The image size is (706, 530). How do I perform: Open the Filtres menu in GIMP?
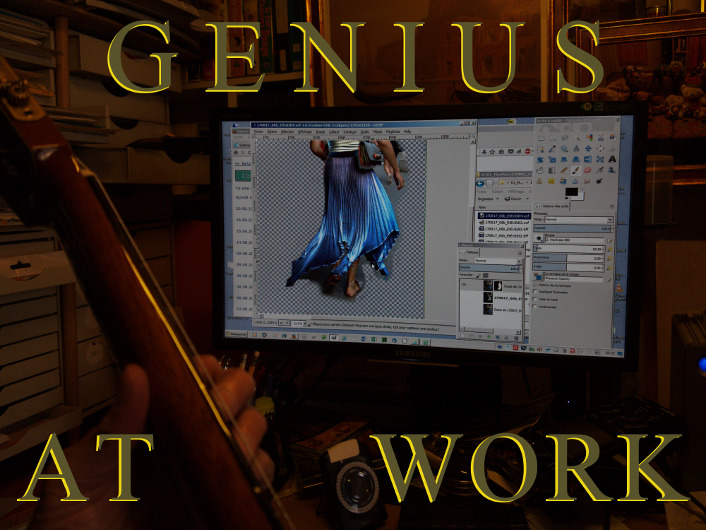tap(377, 131)
